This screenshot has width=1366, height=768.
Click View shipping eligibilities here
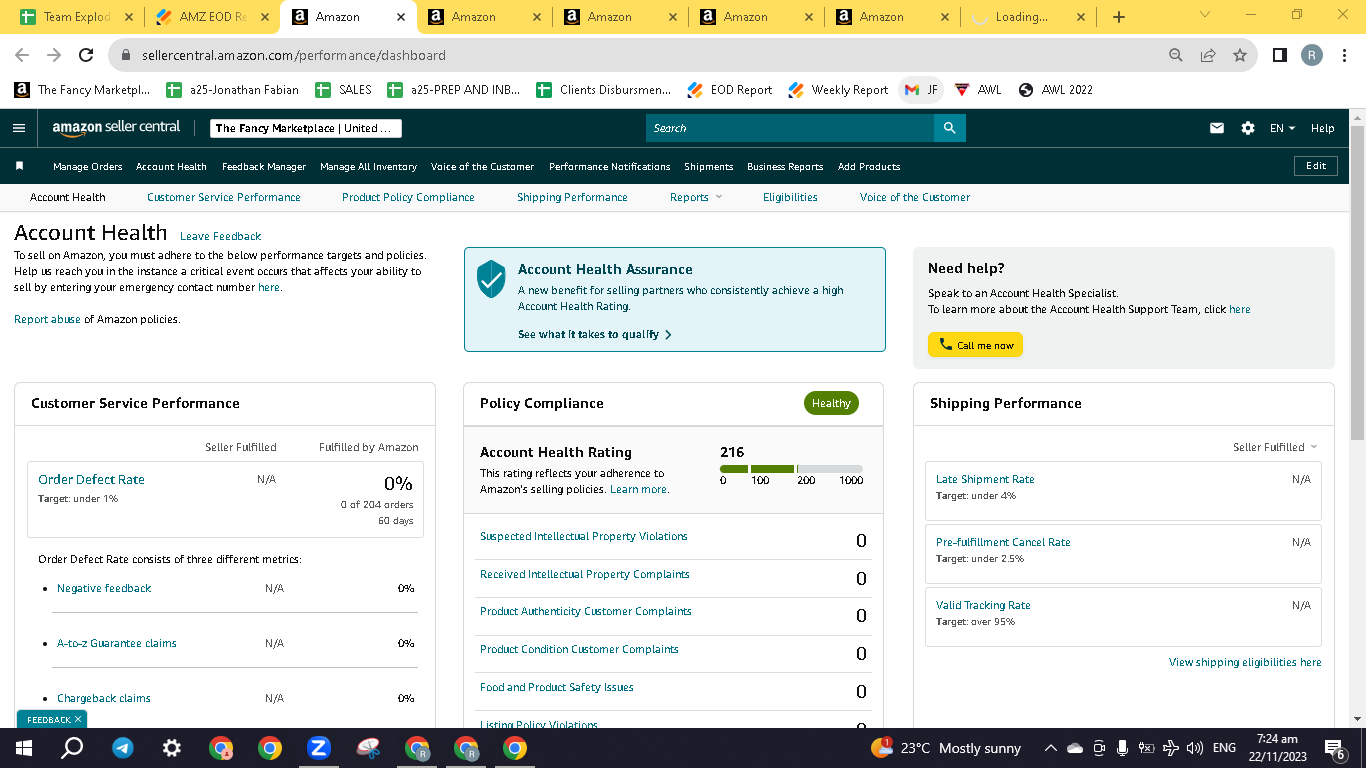(1245, 662)
